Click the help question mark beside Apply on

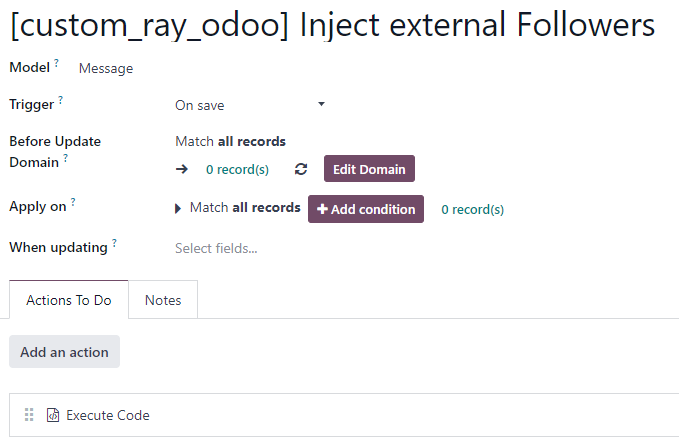(73, 201)
